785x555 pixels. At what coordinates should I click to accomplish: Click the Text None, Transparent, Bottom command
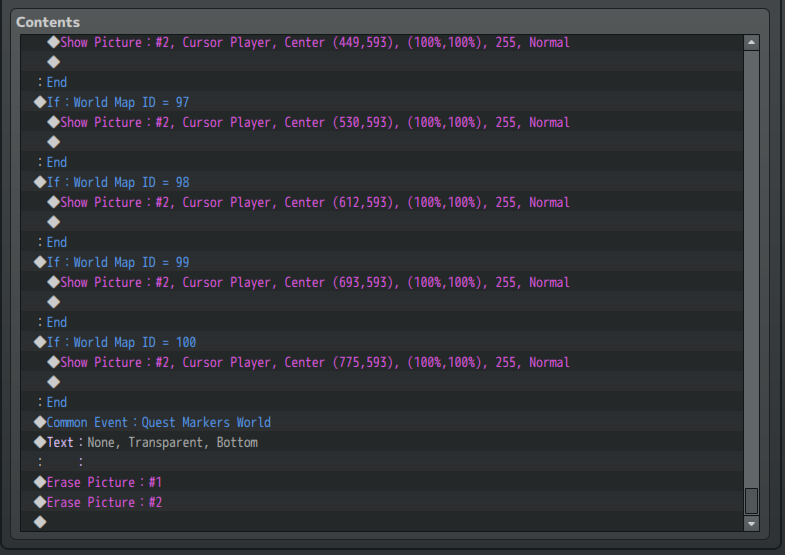(x=152, y=442)
